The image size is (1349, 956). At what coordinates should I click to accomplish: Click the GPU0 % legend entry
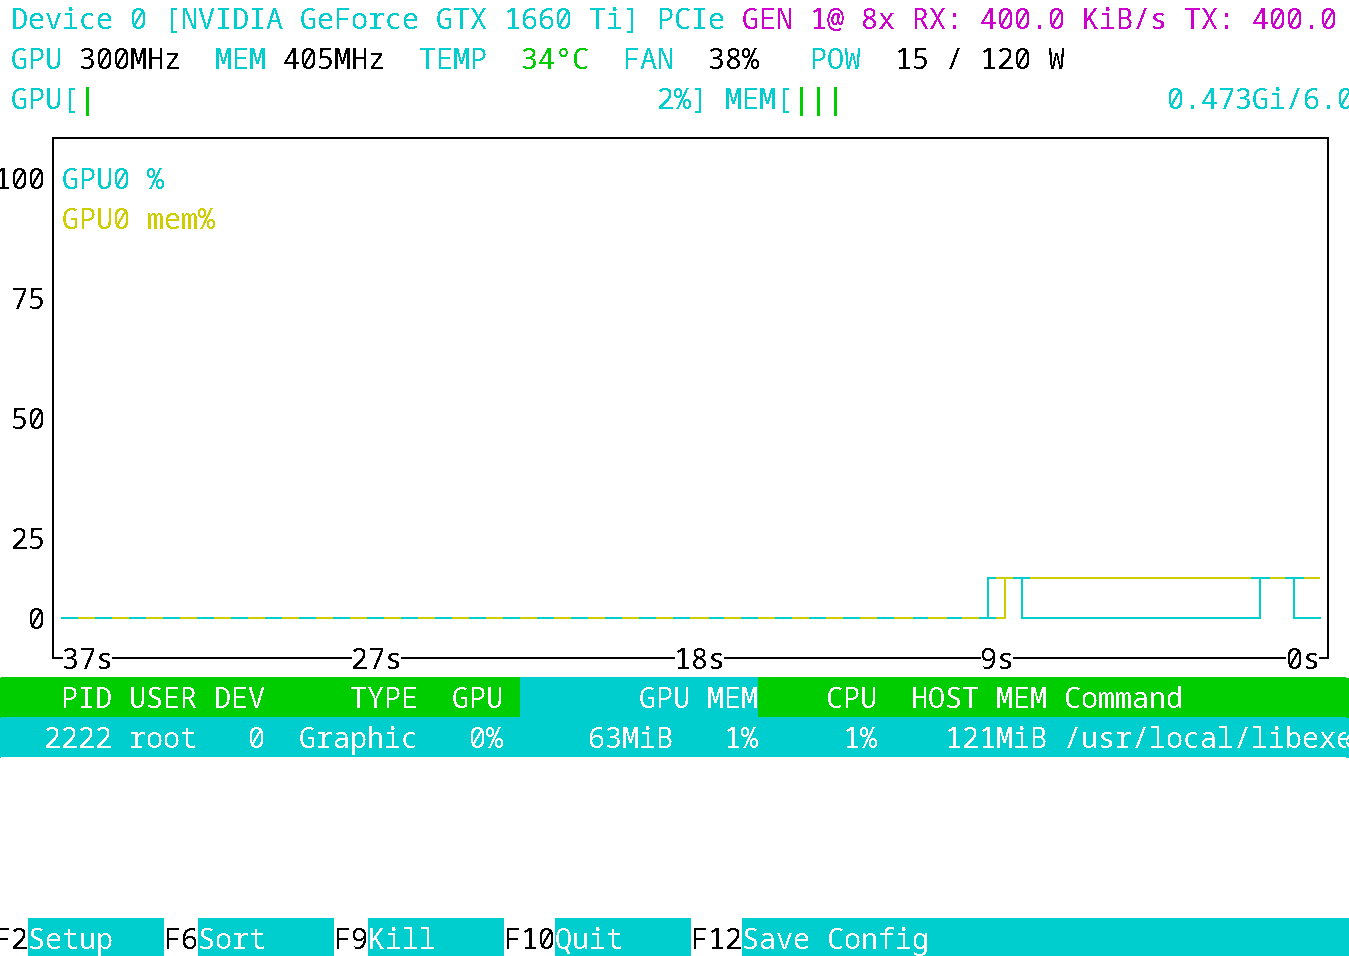click(x=112, y=179)
